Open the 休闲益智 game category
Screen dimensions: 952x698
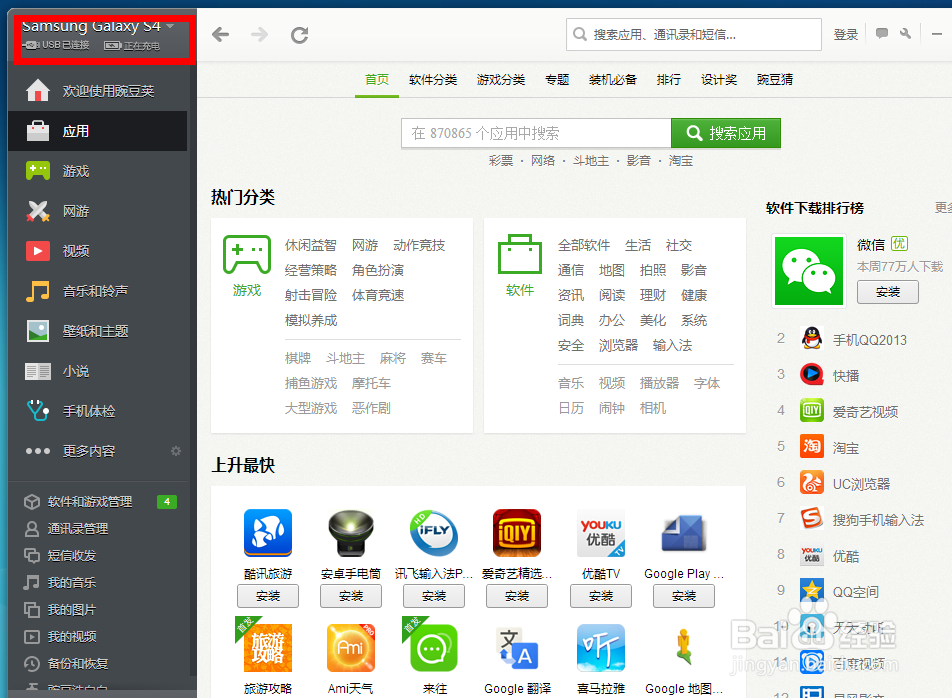pos(310,245)
